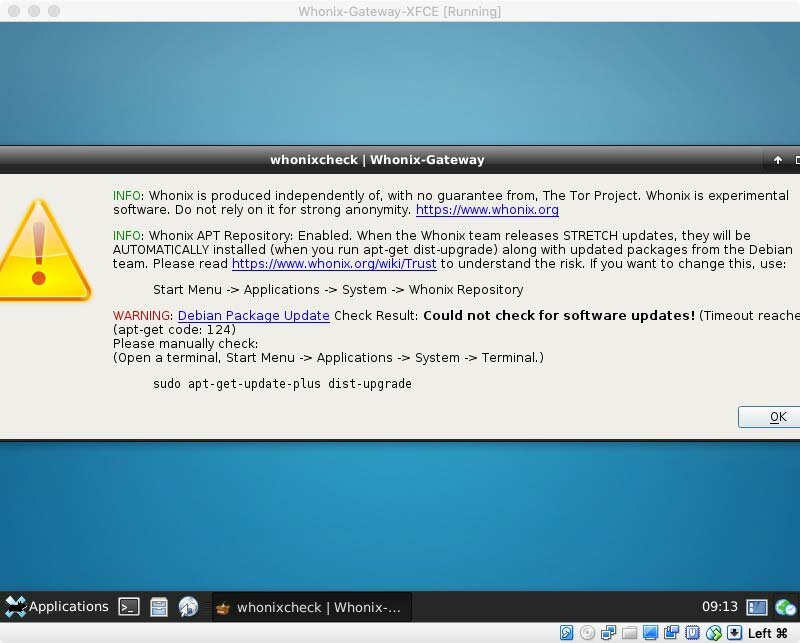The image size is (800, 643).
Task: Click the VirtualBox CPU chip status icon
Action: [692, 633]
